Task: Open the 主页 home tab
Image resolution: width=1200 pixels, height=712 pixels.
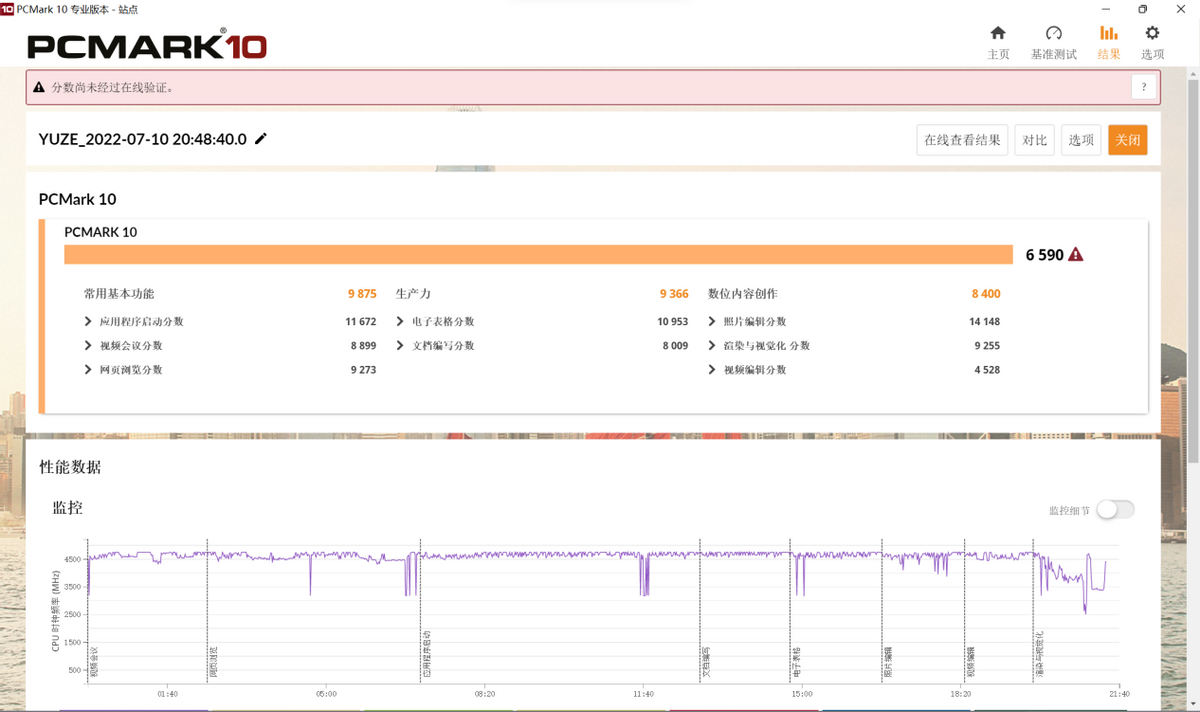Action: click(998, 43)
